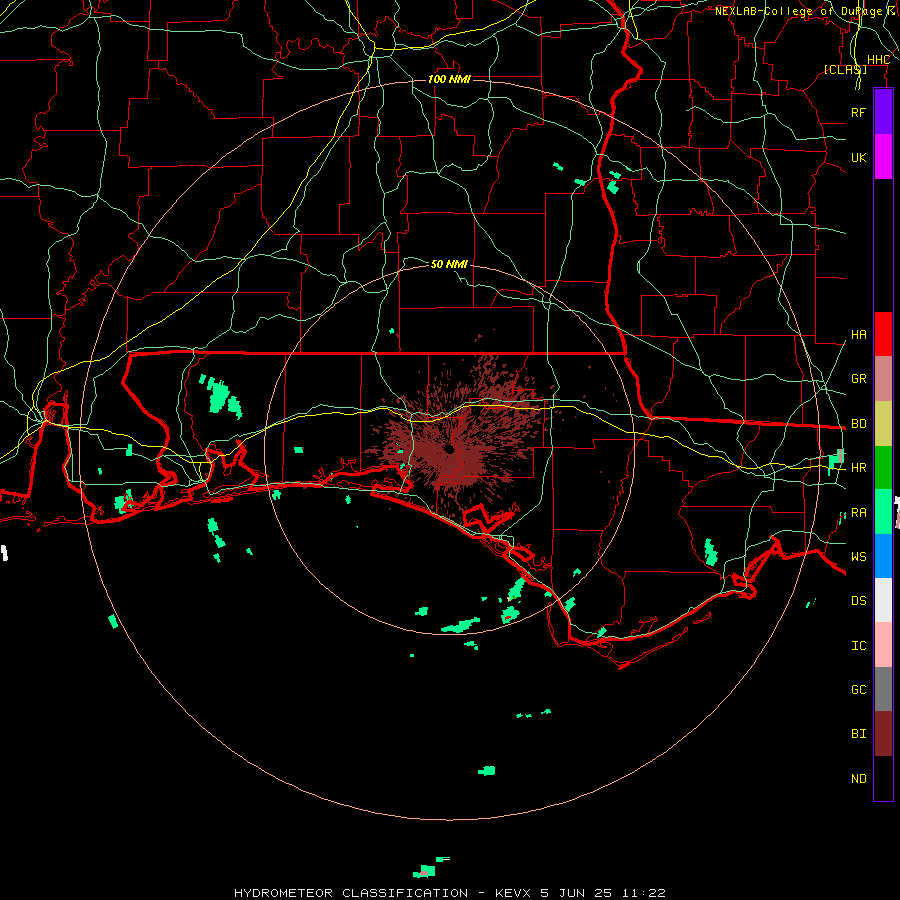This screenshot has height=900, width=900.
Task: Click the pink GR legend color swatch
Action: [x=883, y=378]
